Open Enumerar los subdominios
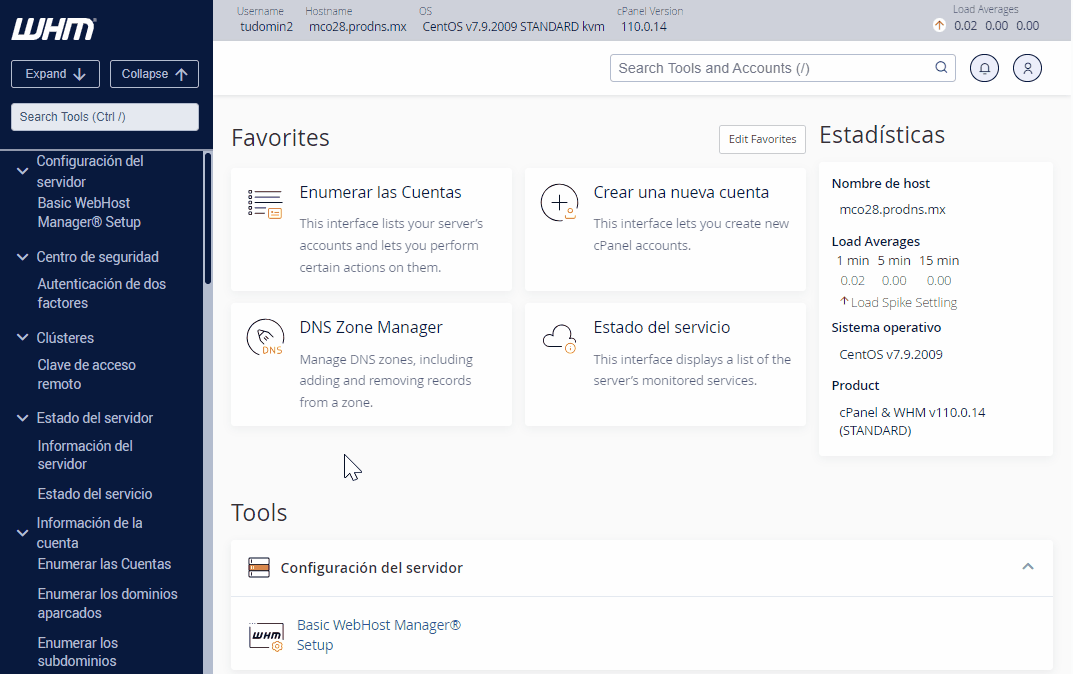The height and width of the screenshot is (674, 1073). pos(77,652)
